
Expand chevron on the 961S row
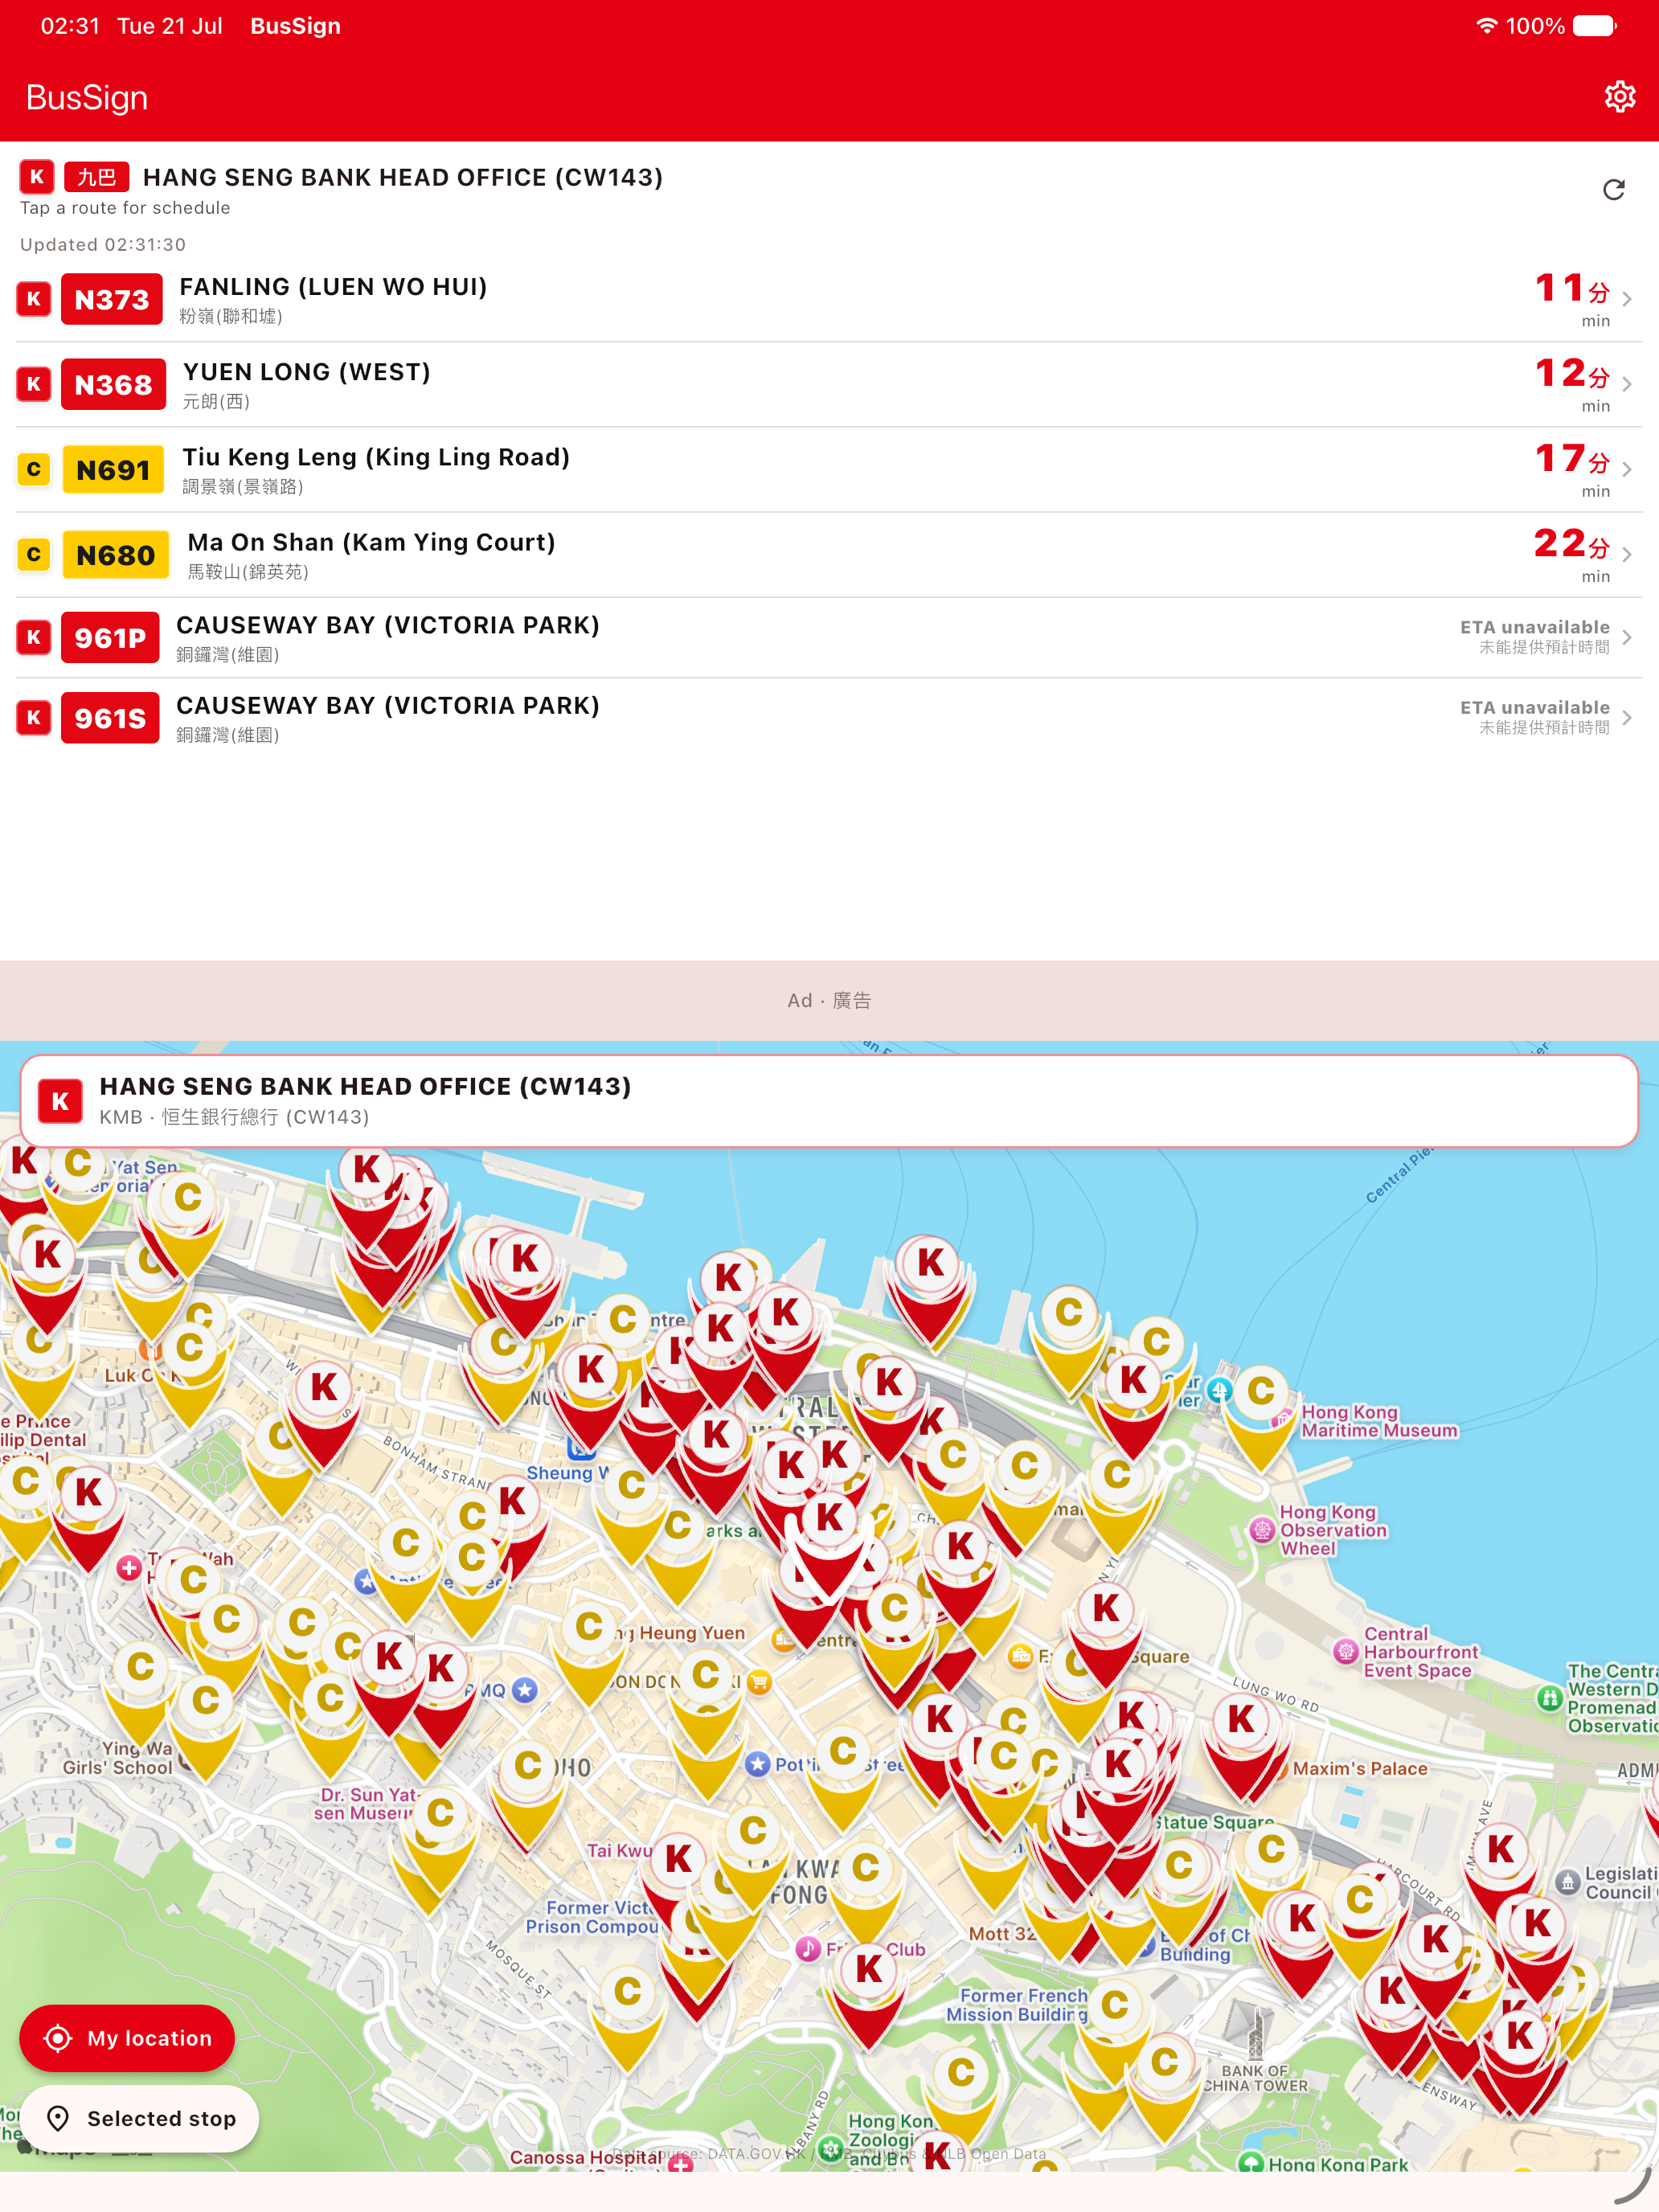1627,718
